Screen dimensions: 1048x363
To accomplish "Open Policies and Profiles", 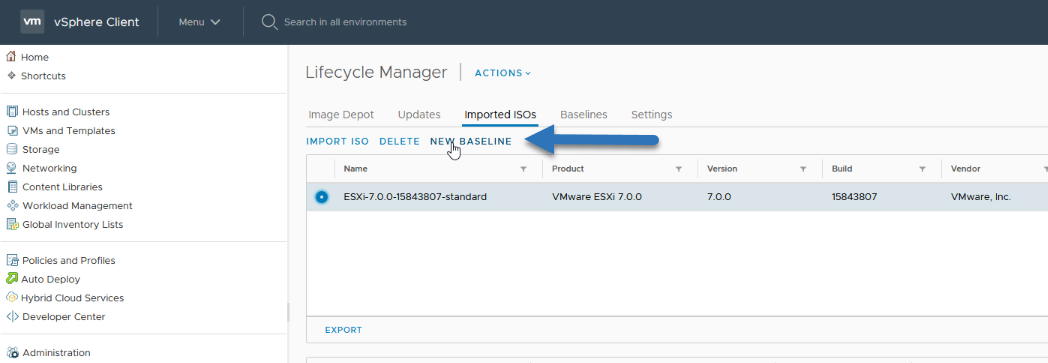I will 68,260.
